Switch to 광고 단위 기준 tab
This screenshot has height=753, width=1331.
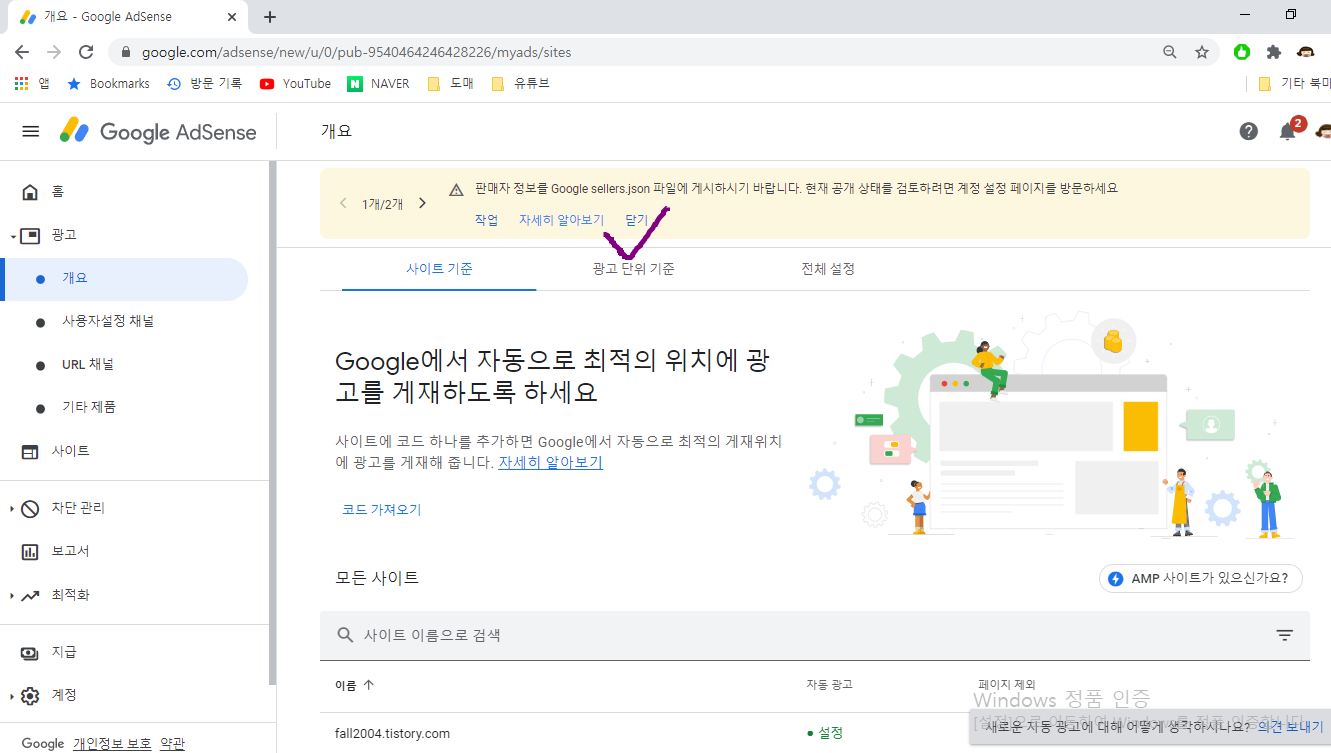click(x=633, y=269)
